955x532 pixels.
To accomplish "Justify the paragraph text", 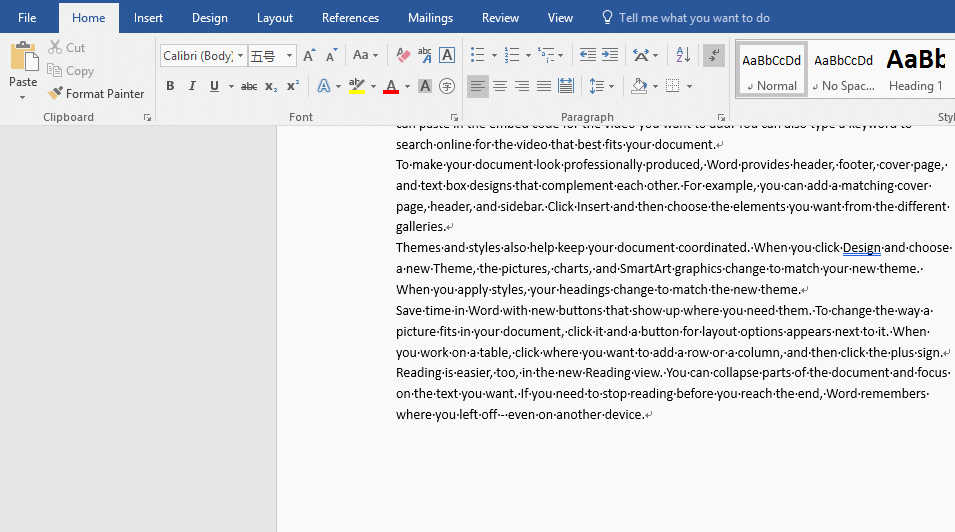I will pyautogui.click(x=544, y=87).
